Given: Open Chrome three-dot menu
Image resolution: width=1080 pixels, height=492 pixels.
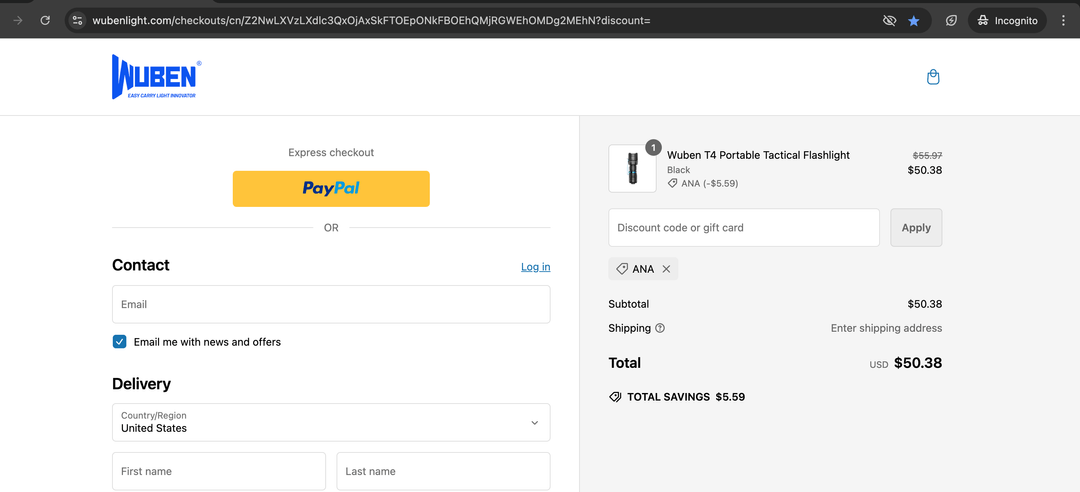Looking at the screenshot, I should [1063, 20].
